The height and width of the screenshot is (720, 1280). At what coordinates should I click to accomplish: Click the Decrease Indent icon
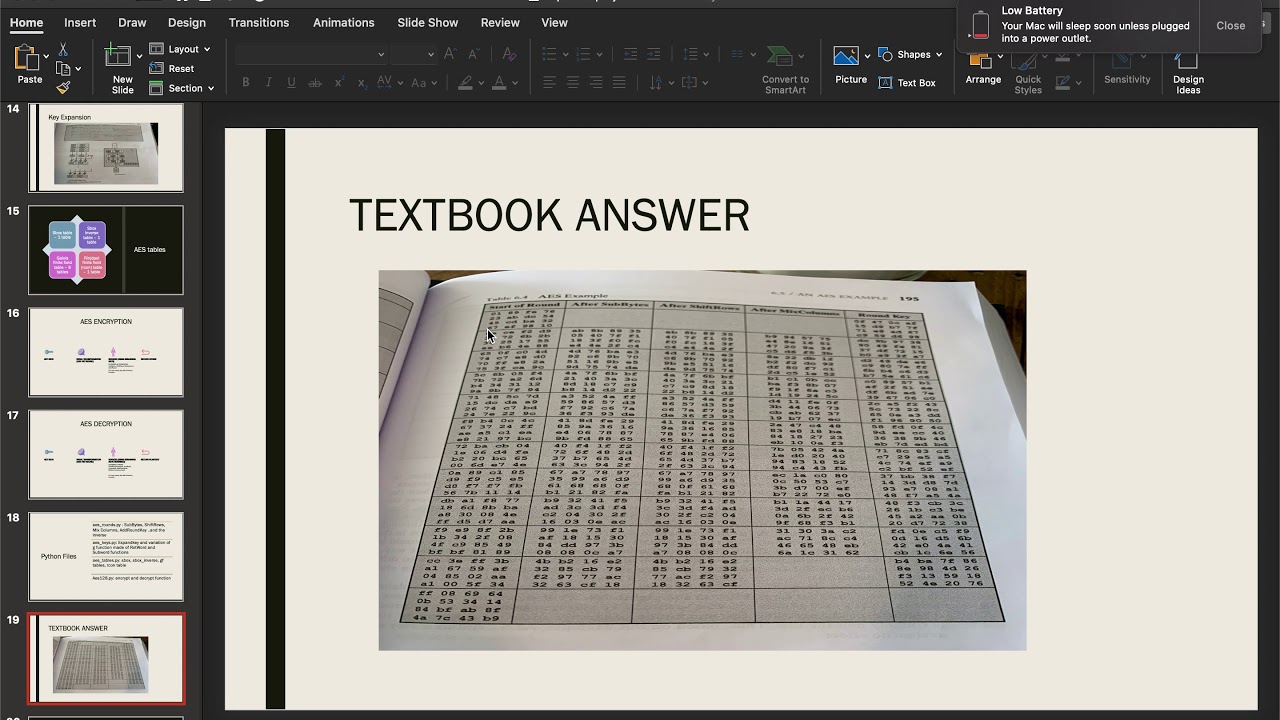[630, 54]
